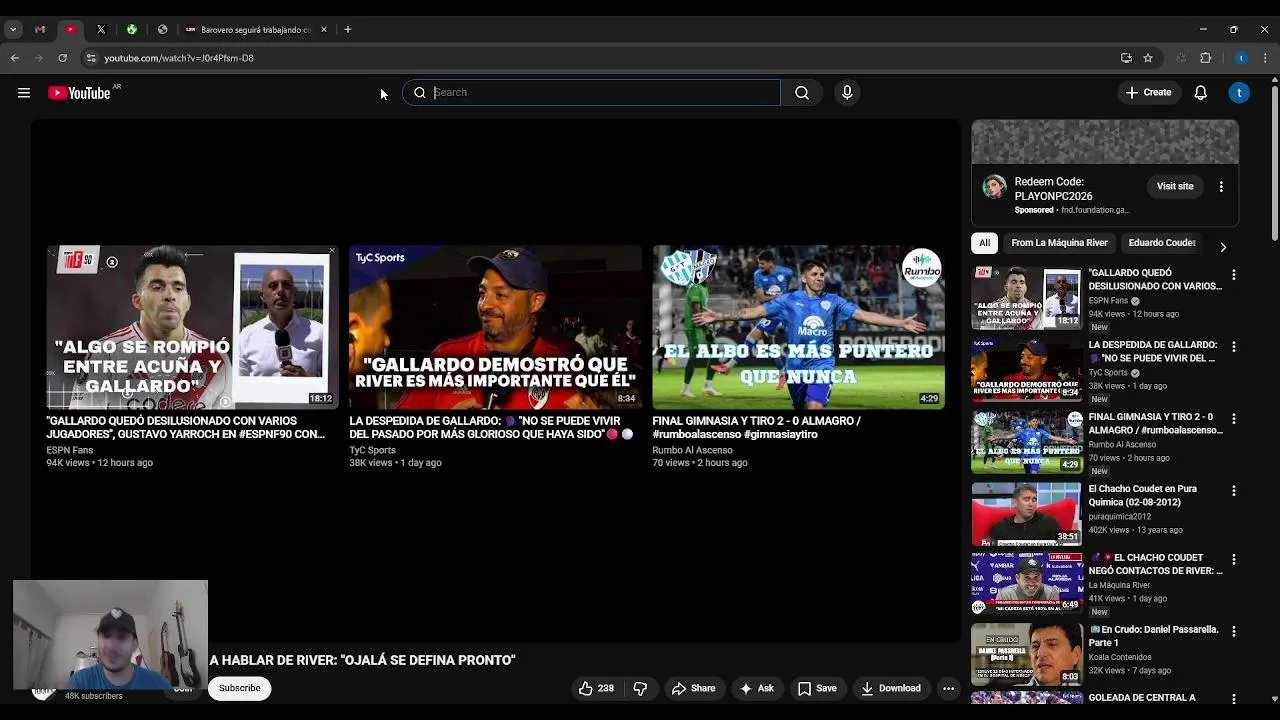The image size is (1280, 720).
Task: Open browser extensions puzzle icon
Action: tap(1205, 58)
